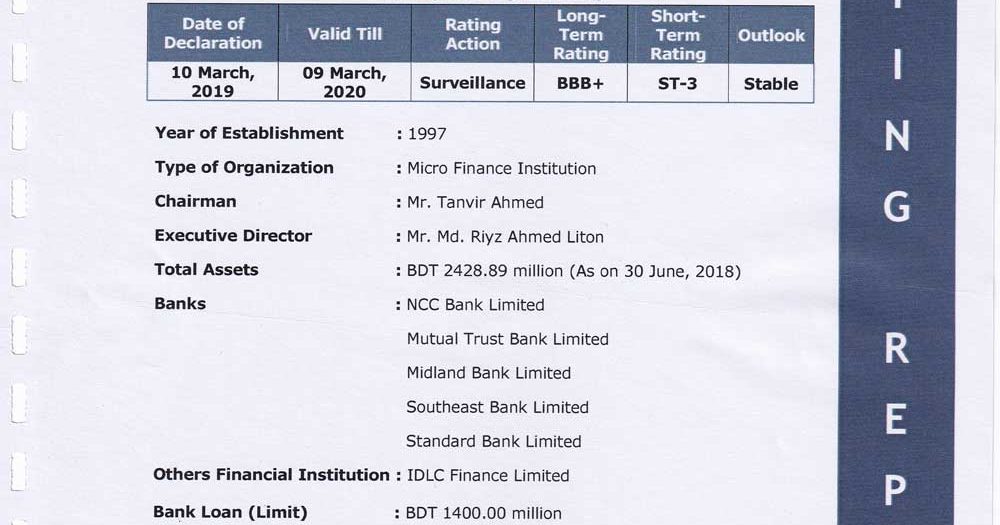Select the 'Long-Term Rating' header
The image size is (1000, 525).
(x=580, y=34)
